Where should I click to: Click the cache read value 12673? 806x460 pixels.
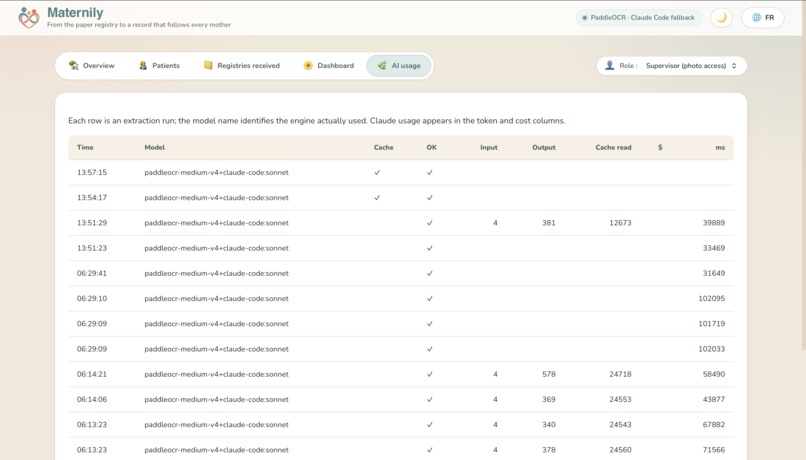click(620, 223)
